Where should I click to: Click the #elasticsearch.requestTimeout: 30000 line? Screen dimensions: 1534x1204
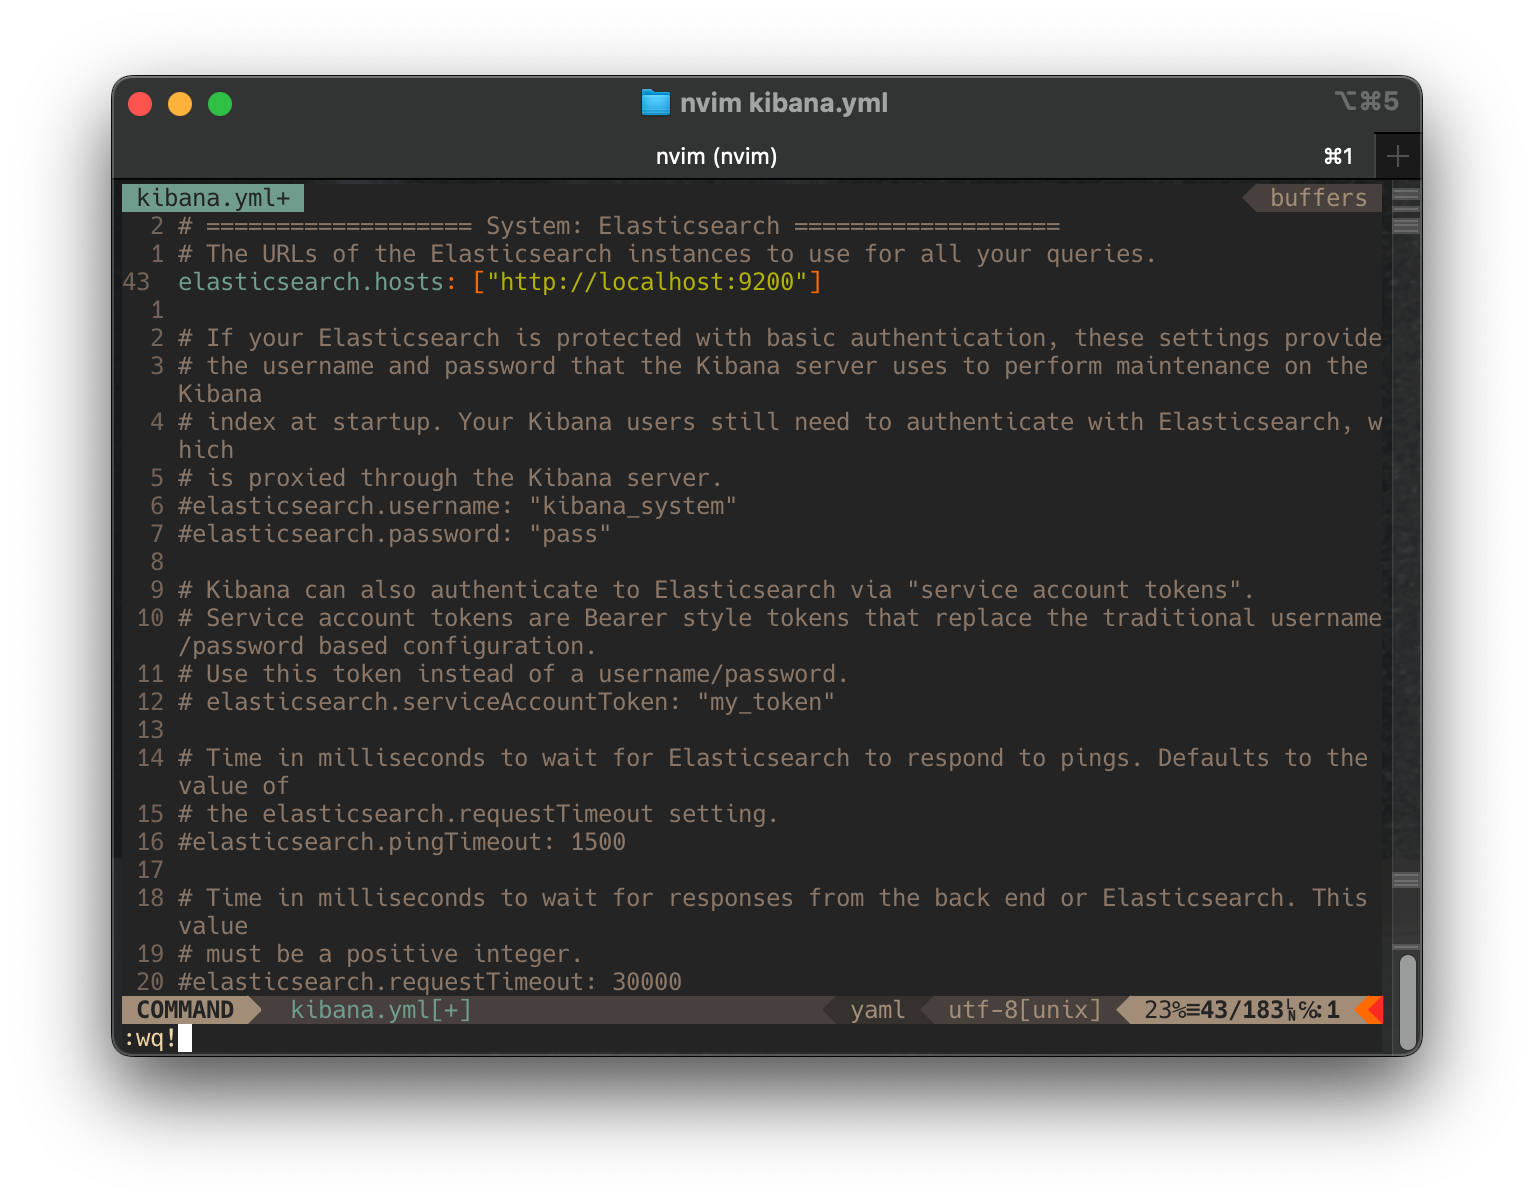[x=430, y=981]
